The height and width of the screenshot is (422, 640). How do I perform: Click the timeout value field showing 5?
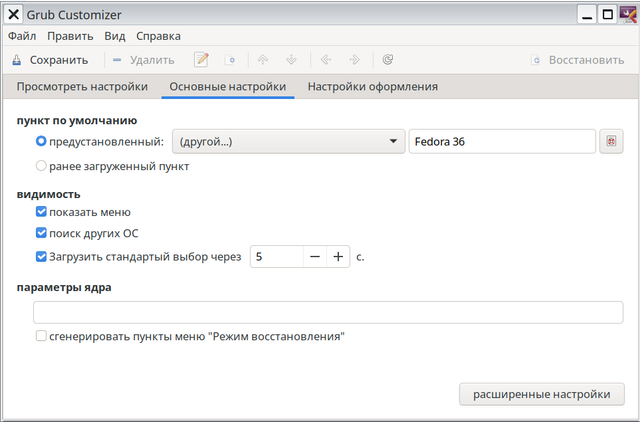277,257
